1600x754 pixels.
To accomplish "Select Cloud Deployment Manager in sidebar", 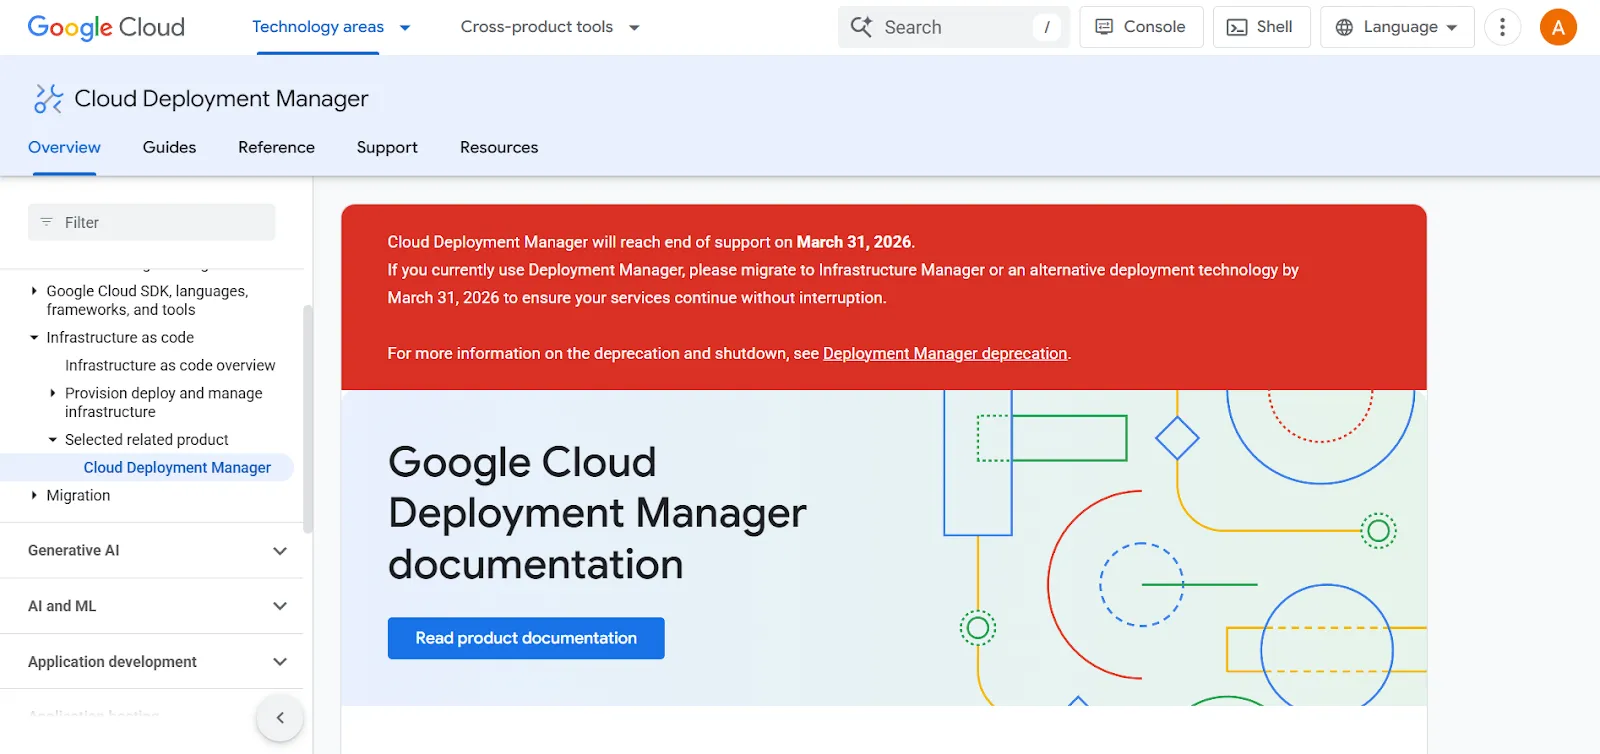I will tap(177, 467).
